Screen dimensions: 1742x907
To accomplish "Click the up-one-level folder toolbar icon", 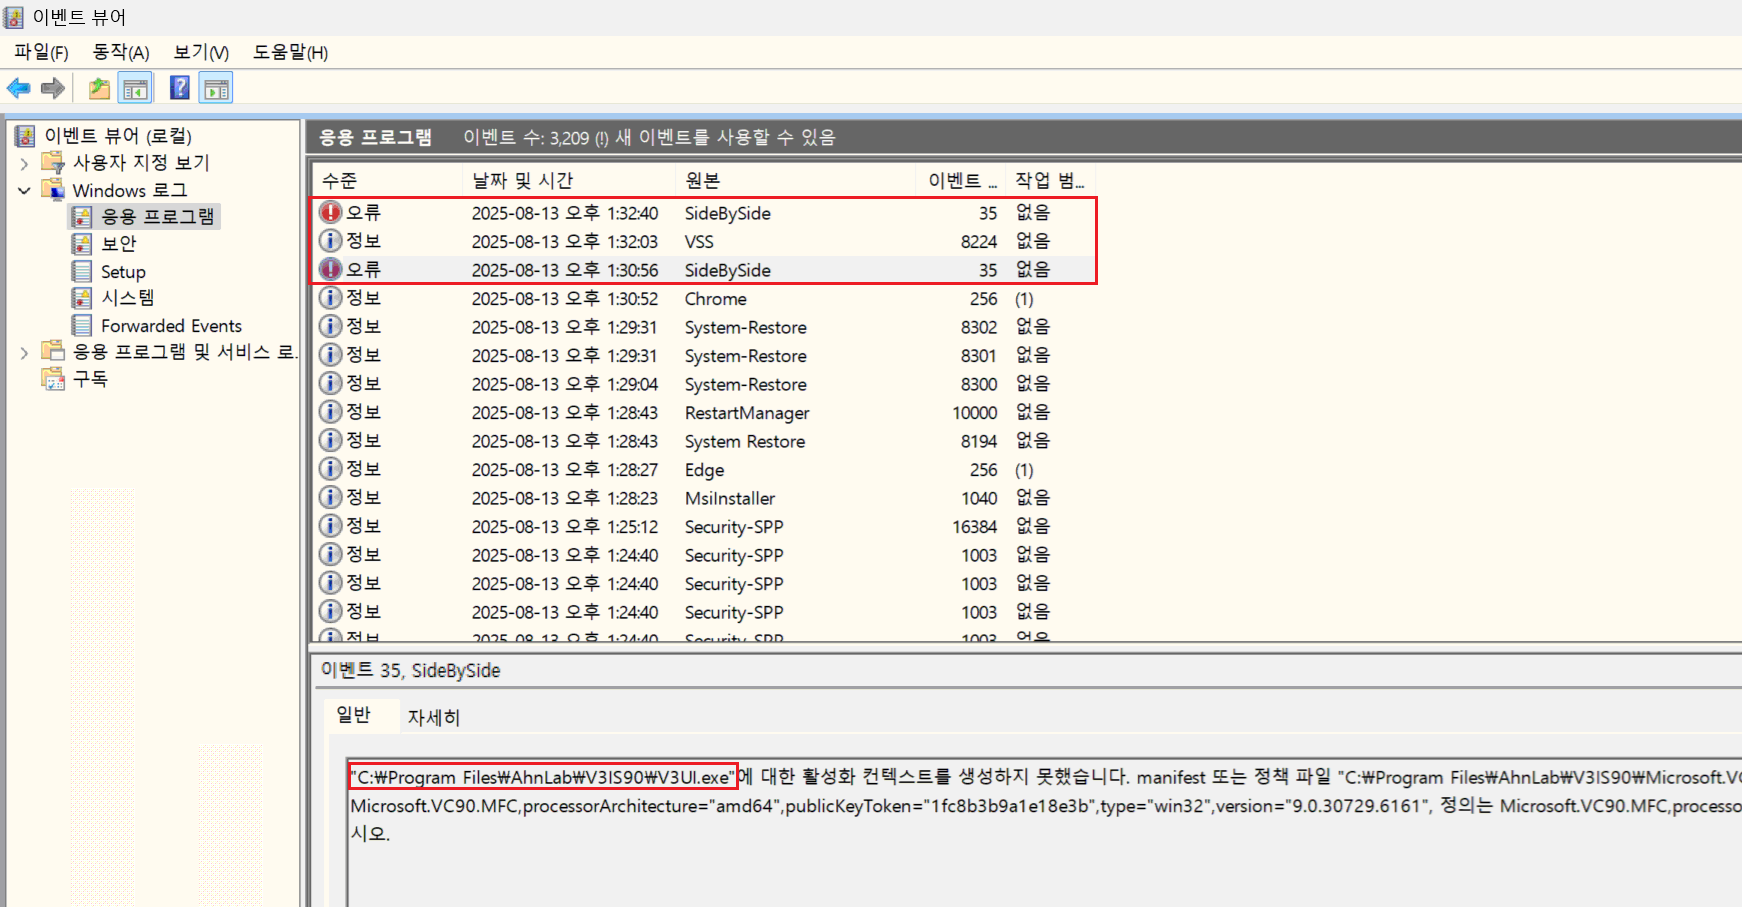I will 99,88.
